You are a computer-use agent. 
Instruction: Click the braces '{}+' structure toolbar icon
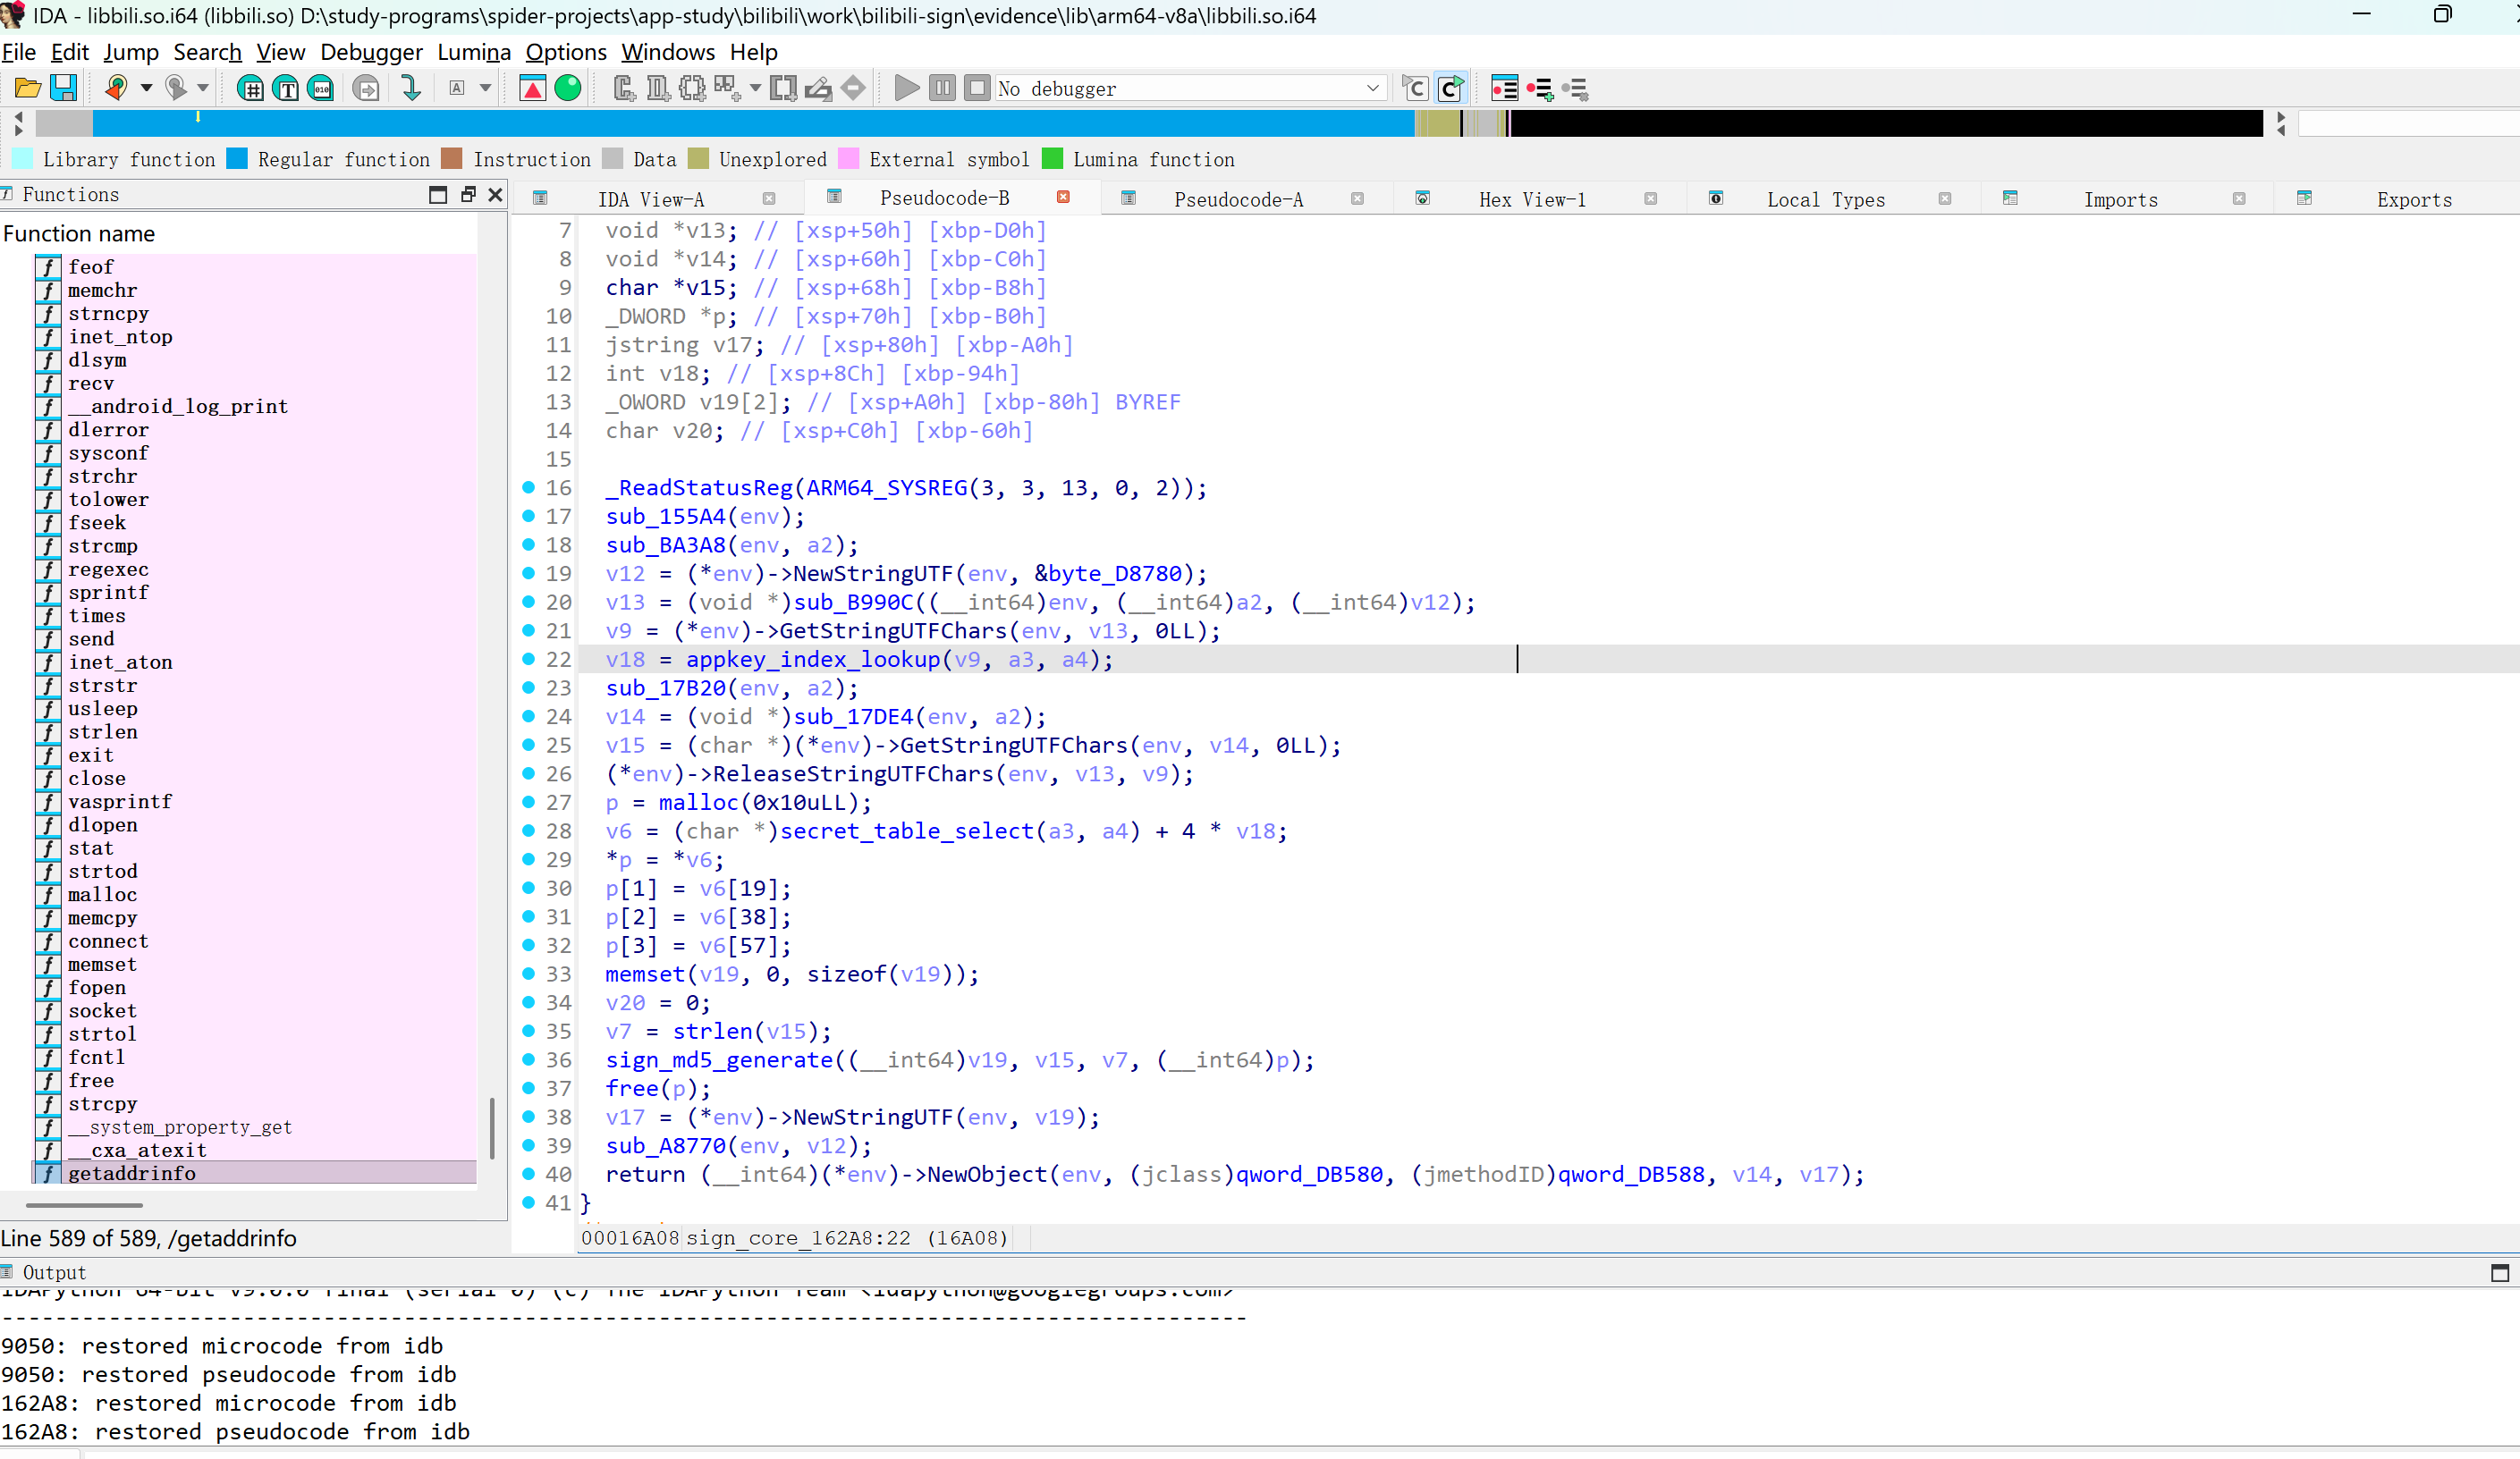[692, 88]
